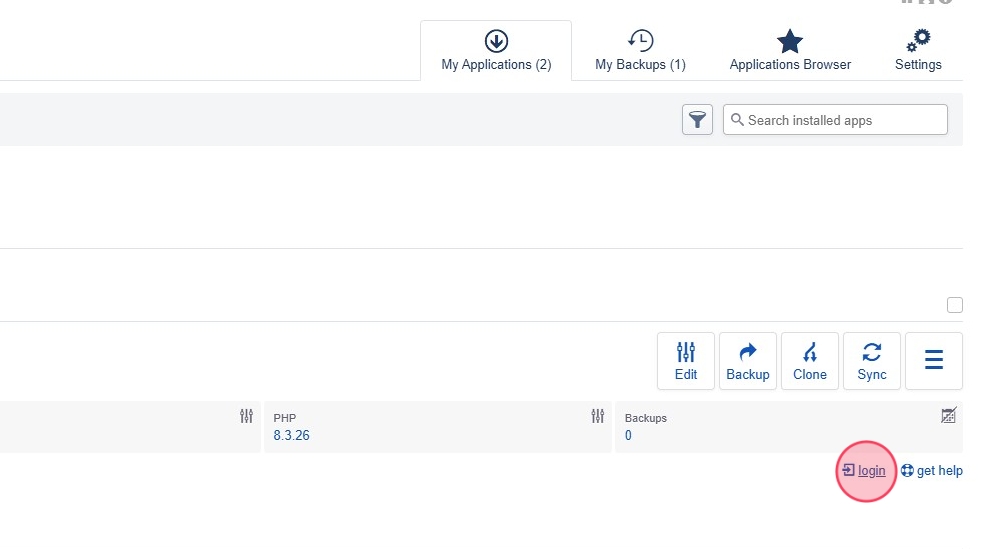Go to the Applications Browser tab
The height and width of the screenshot is (549, 983).
(x=790, y=51)
